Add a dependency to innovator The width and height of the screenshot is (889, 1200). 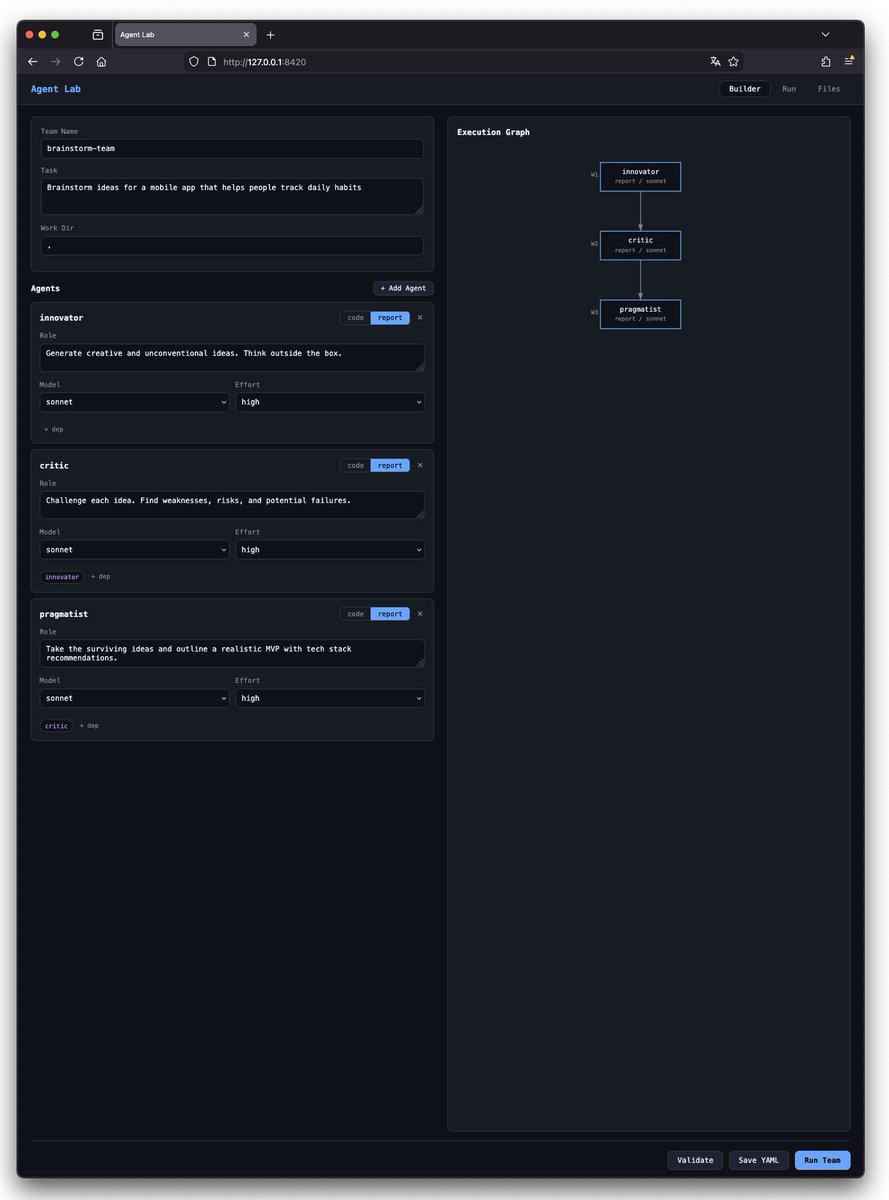coord(54,429)
